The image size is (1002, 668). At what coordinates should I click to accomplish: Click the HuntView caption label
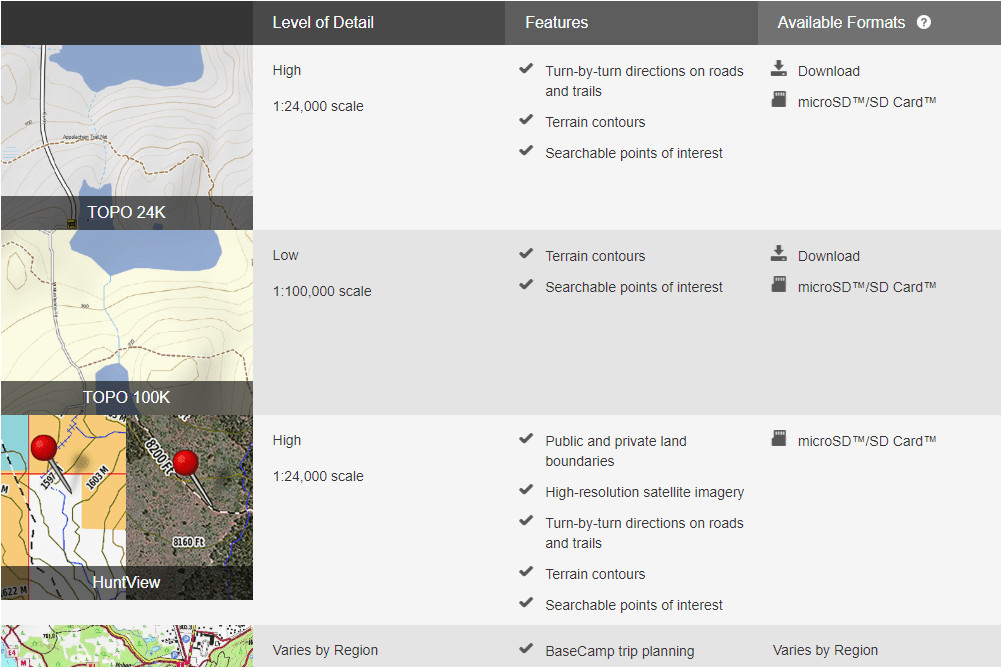tap(127, 582)
